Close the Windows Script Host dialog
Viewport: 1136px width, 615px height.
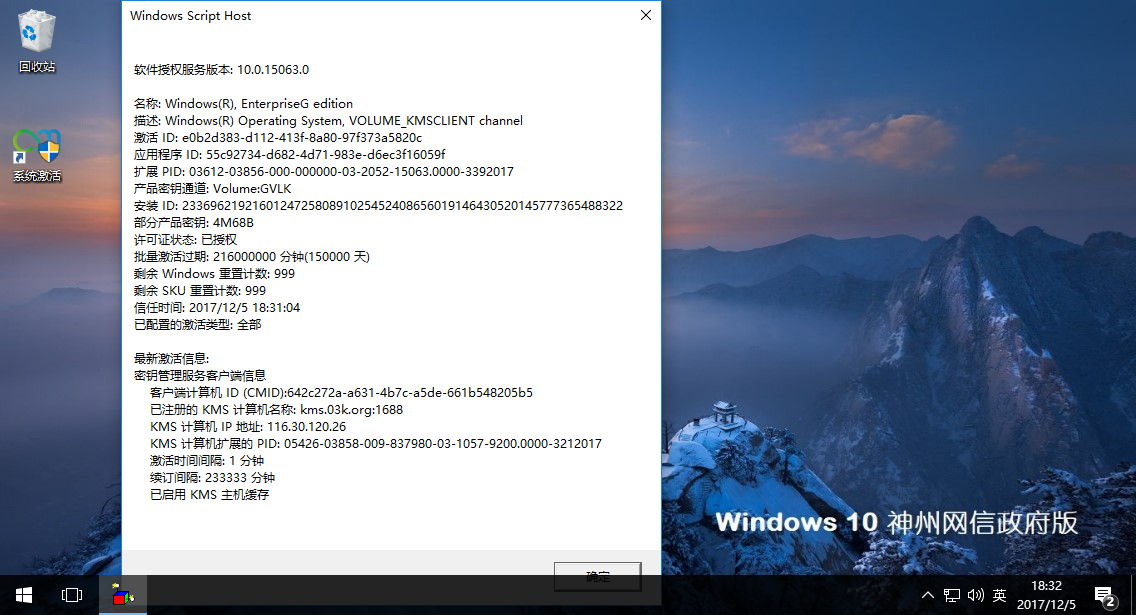(x=645, y=15)
